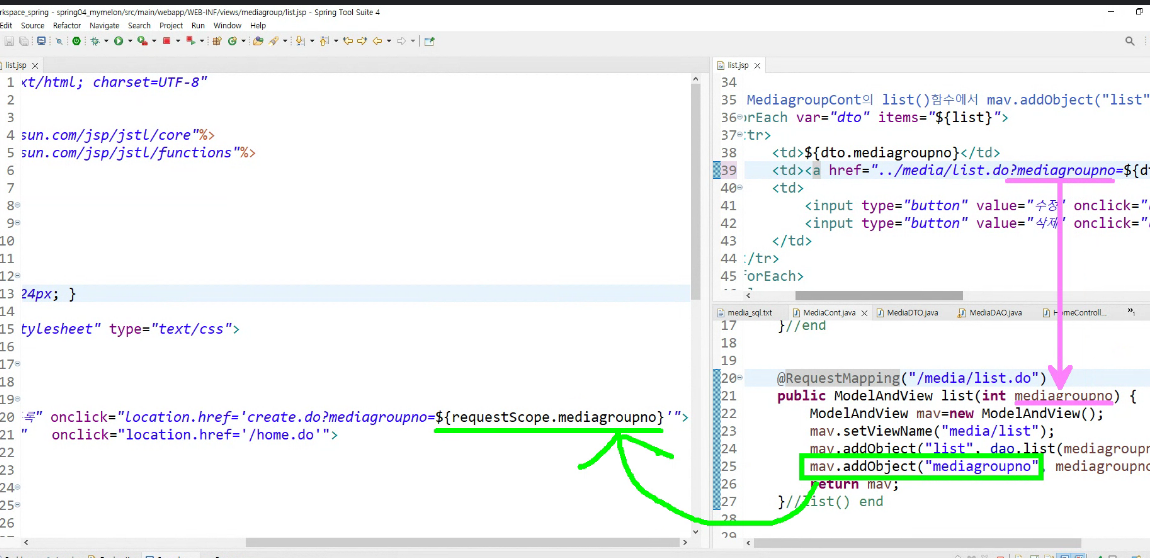
Task: Click the Skip All Breakpoints icon
Action: [59, 41]
